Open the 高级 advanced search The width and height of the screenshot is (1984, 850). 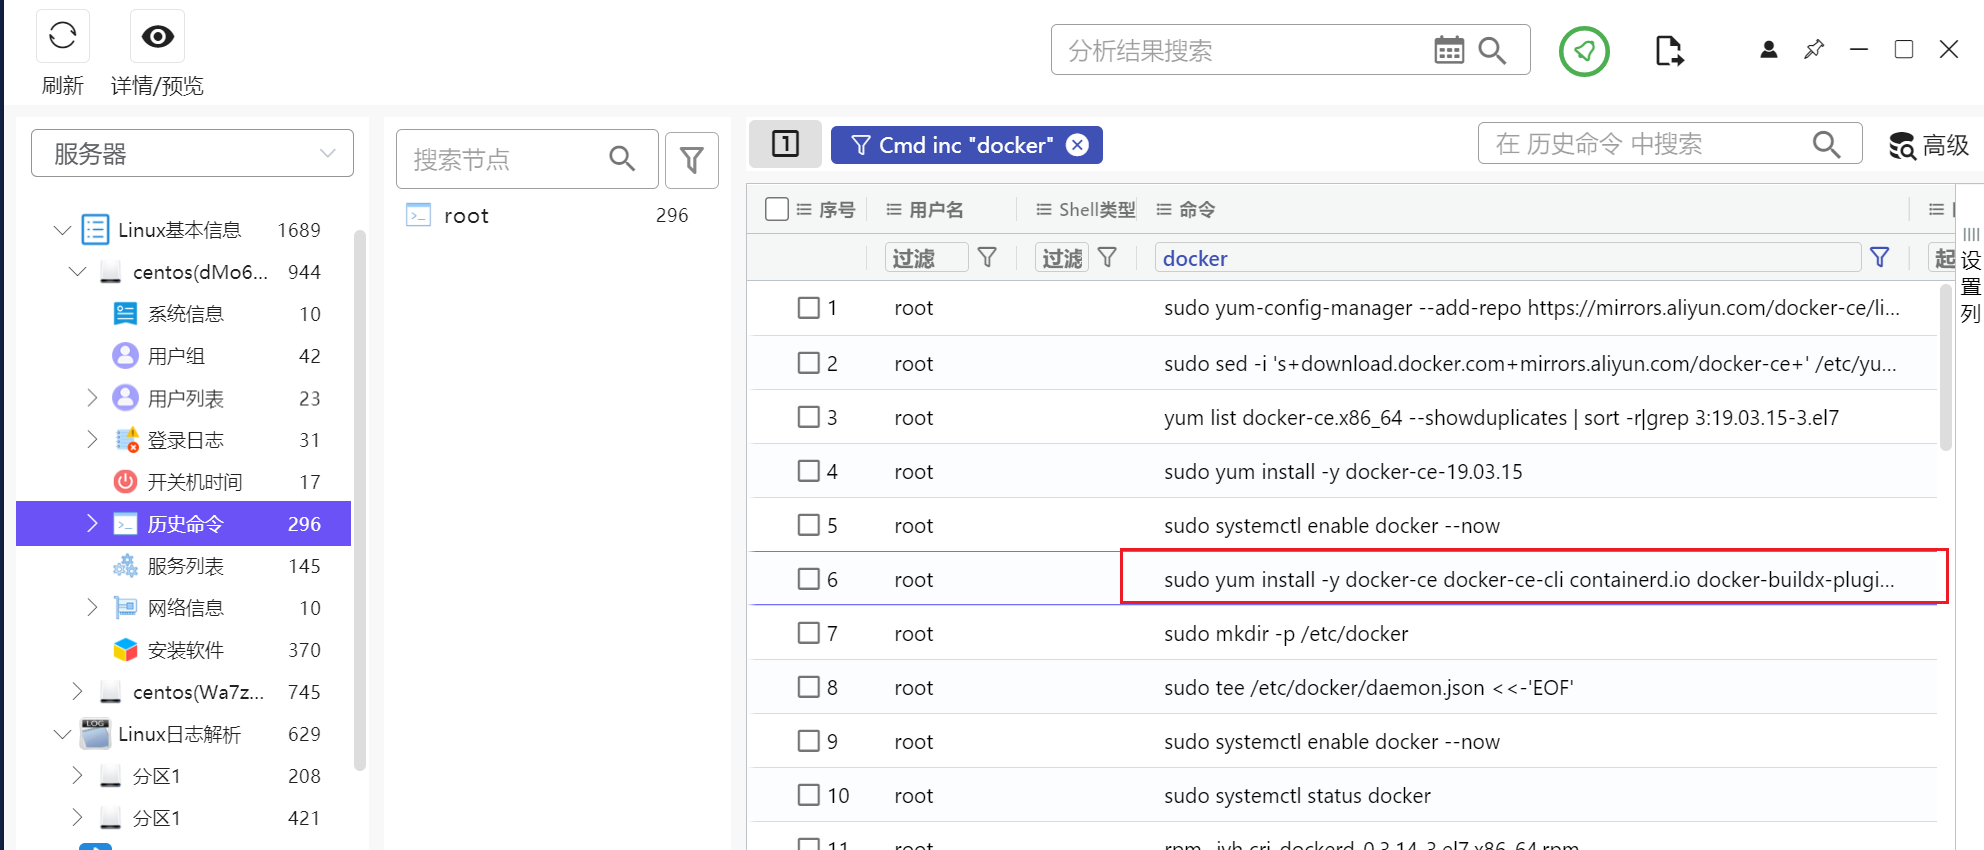pyautogui.click(x=1929, y=146)
